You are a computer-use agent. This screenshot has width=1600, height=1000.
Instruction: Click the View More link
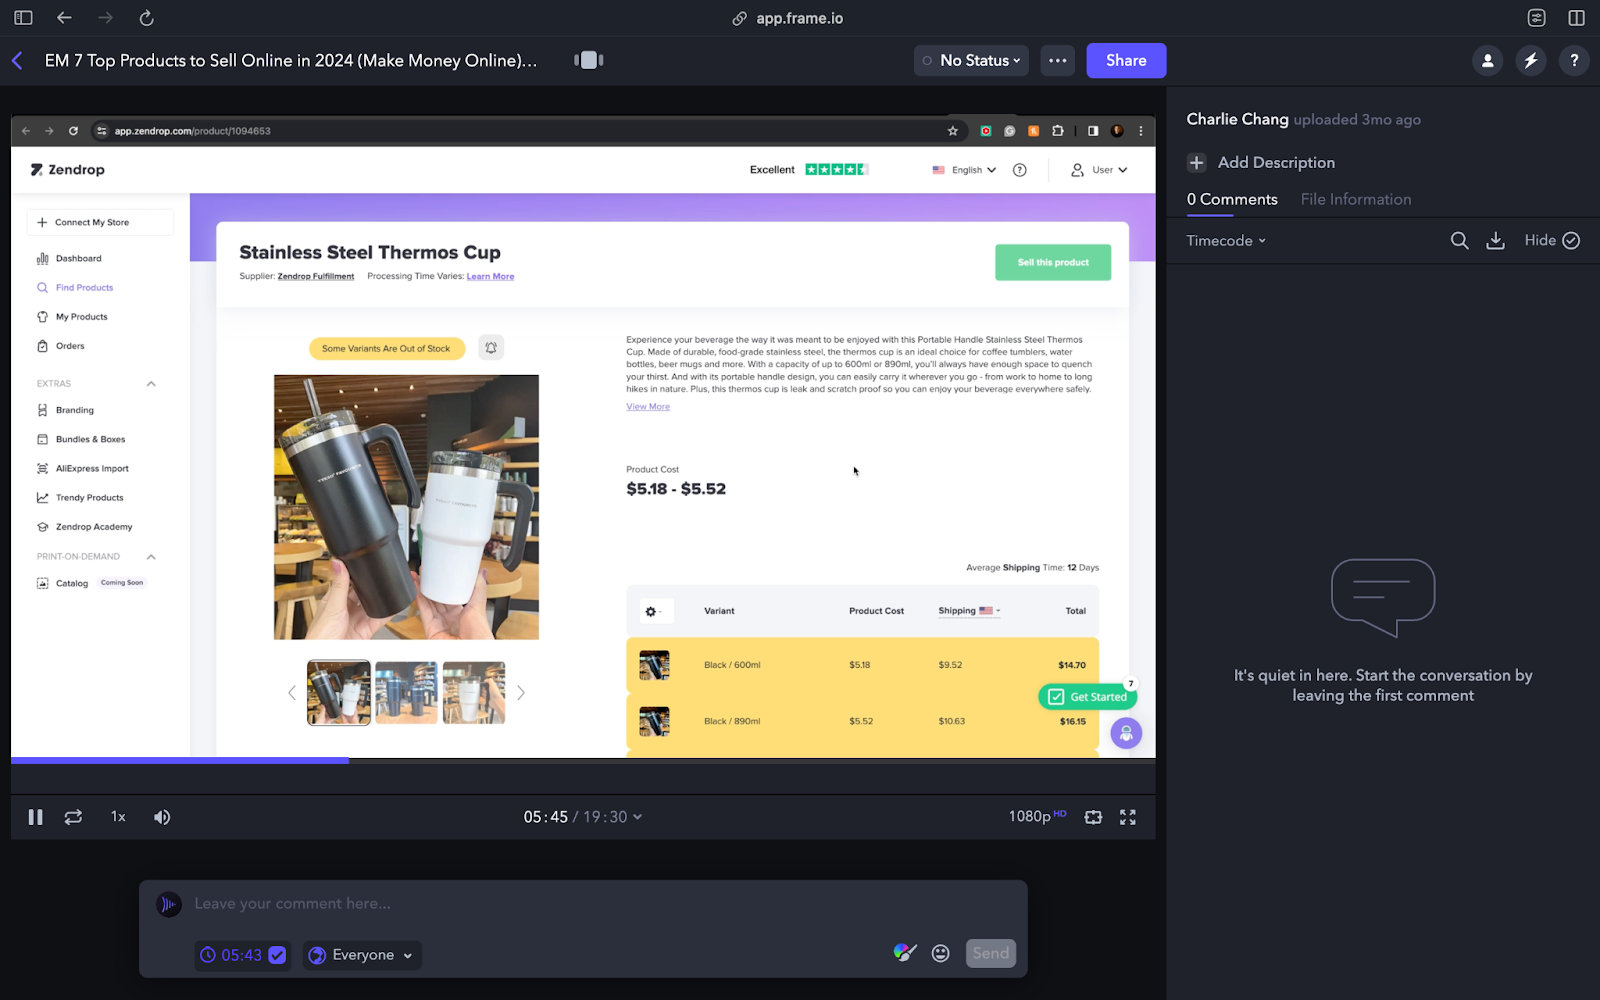coord(648,406)
